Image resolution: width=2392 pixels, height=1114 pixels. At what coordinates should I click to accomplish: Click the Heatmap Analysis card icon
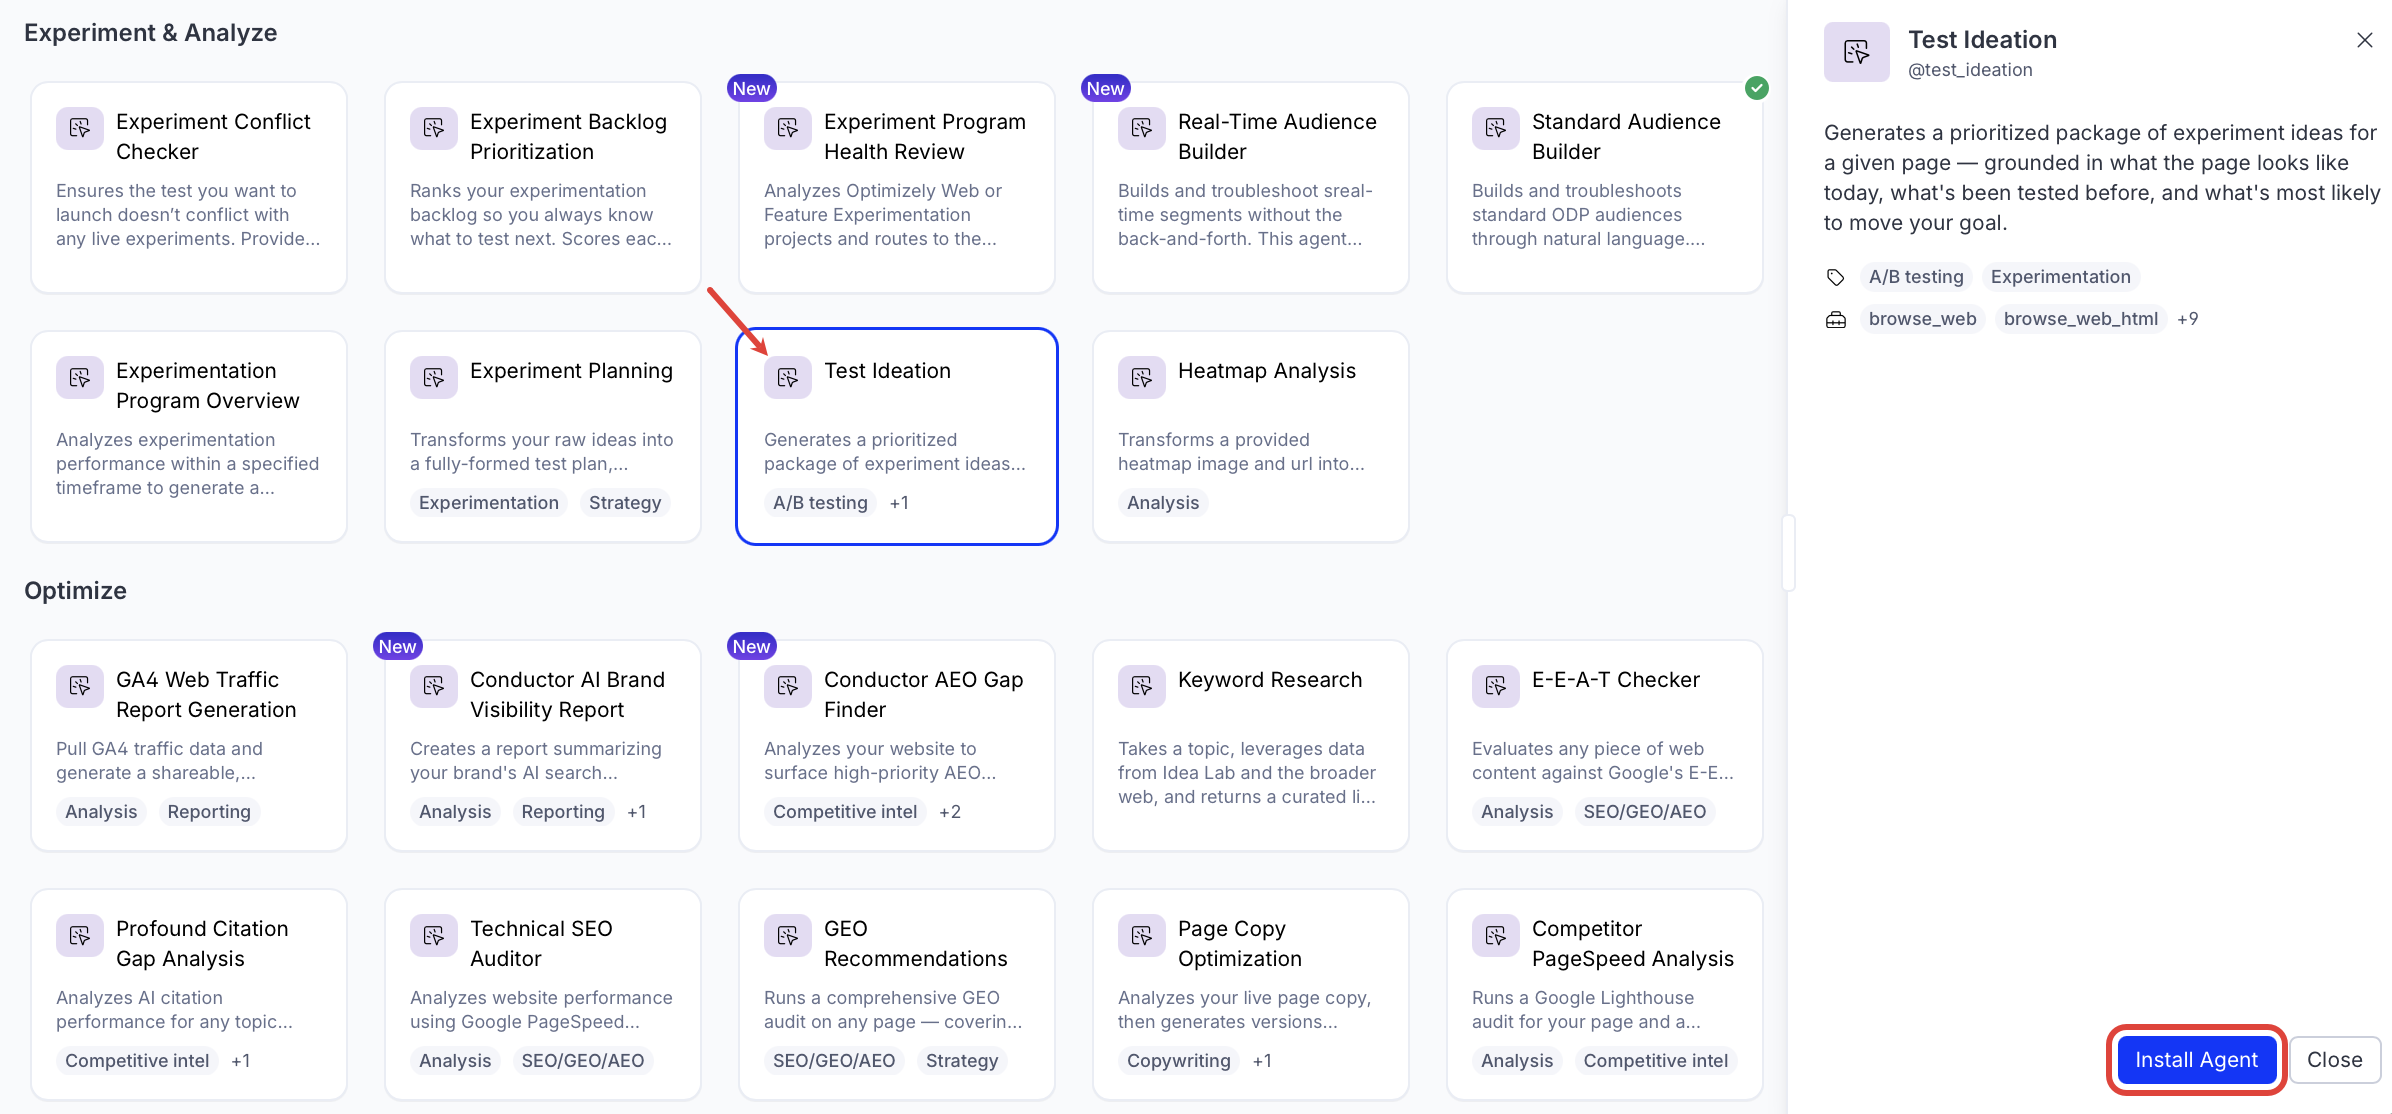pos(1142,377)
